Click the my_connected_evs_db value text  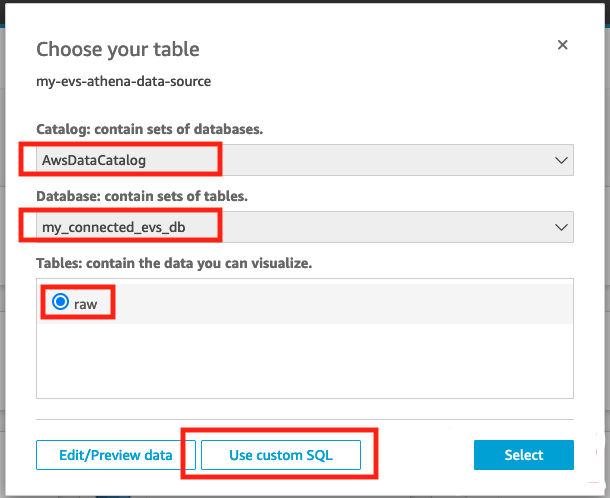pyautogui.click(x=113, y=227)
